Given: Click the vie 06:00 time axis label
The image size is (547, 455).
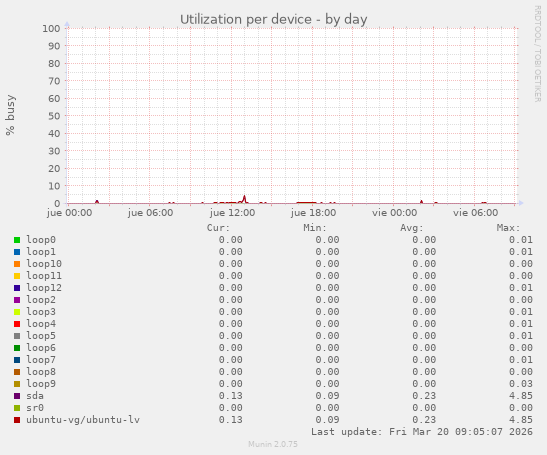Looking at the screenshot, I should pos(475,213).
